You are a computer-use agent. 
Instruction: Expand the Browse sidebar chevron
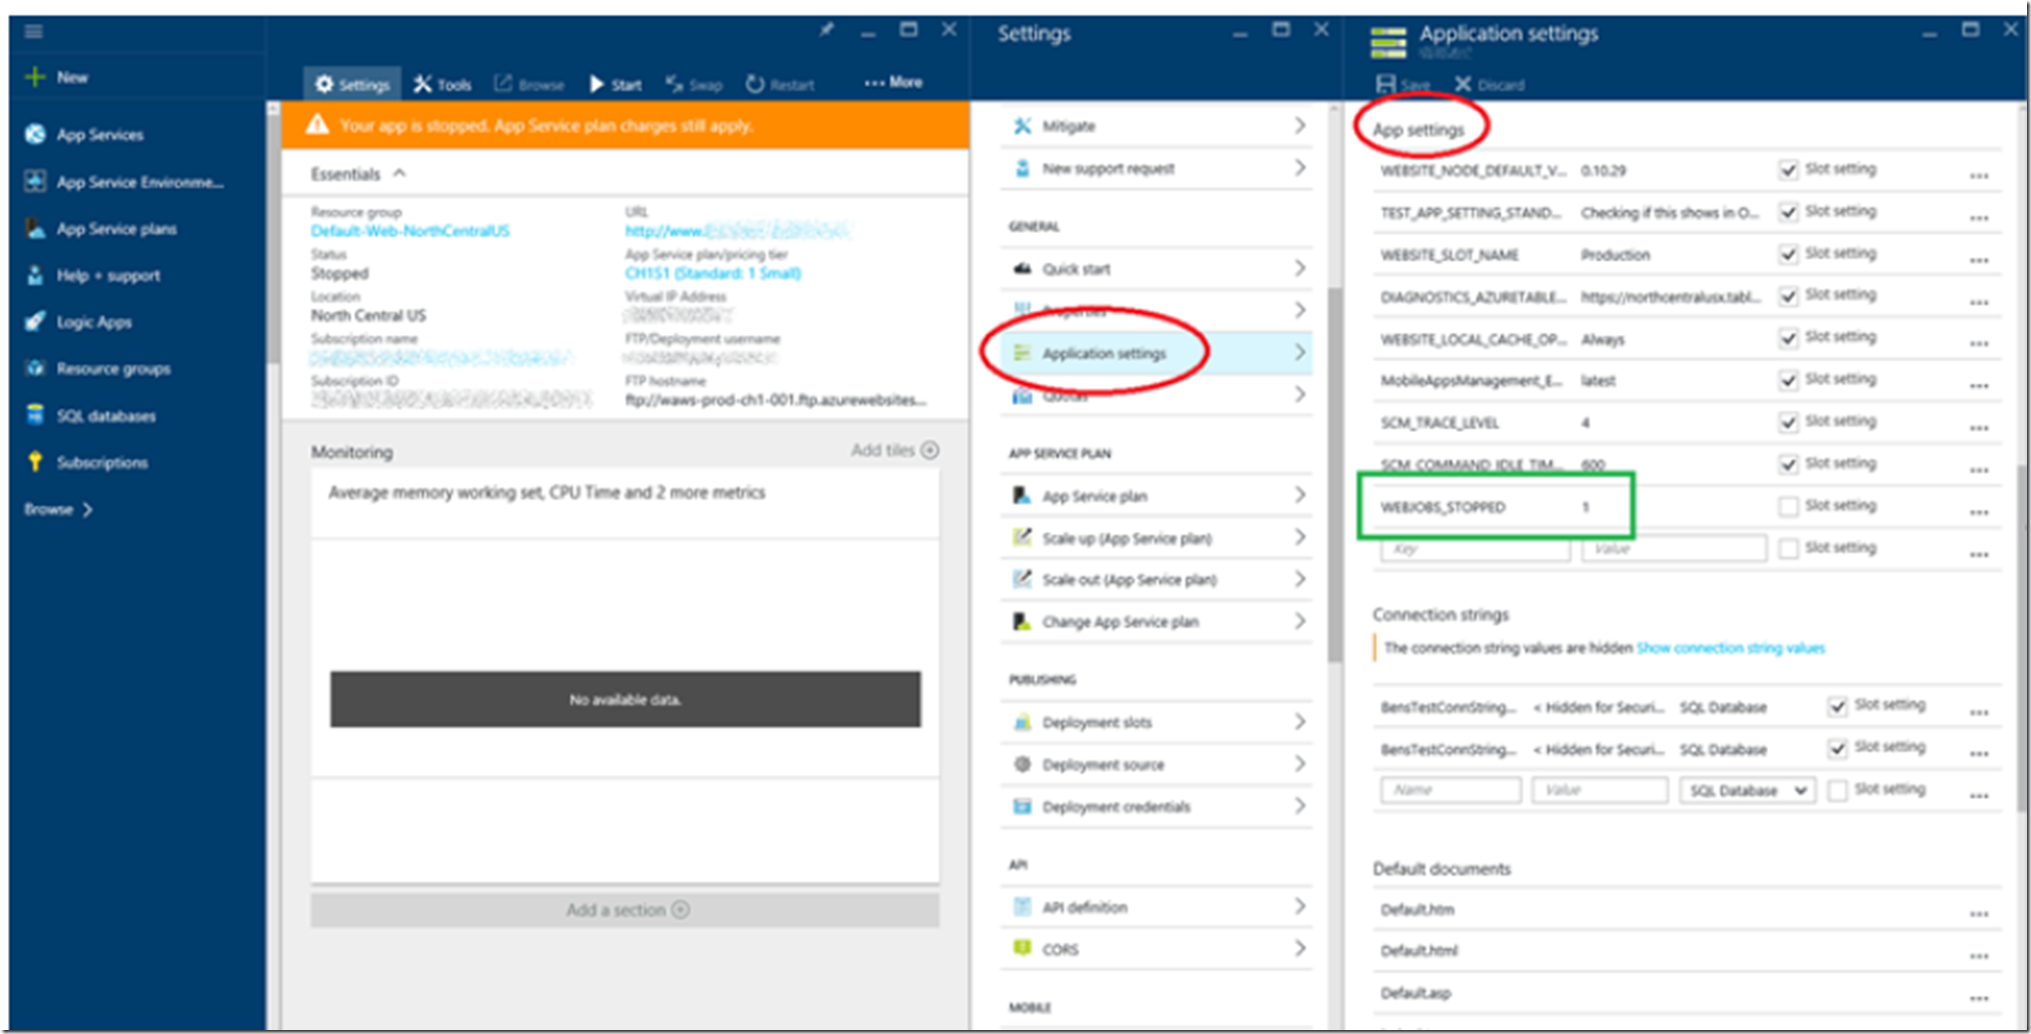coord(88,510)
